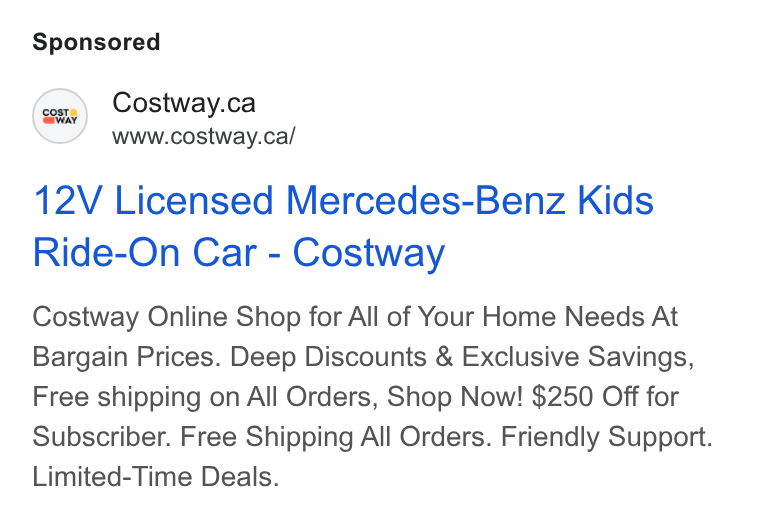This screenshot has width=760, height=518.
Task: Click the "Limited-Time Deals." text
Action: click(x=156, y=477)
